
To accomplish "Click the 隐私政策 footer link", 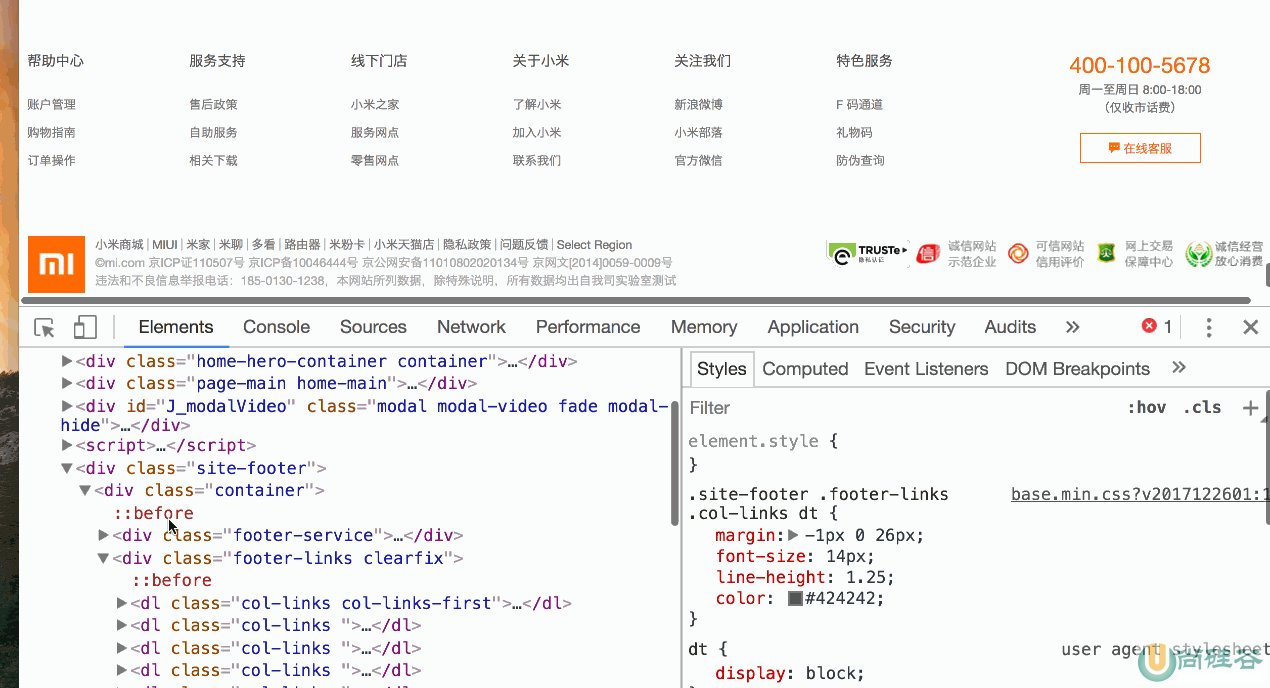I will coord(467,245).
